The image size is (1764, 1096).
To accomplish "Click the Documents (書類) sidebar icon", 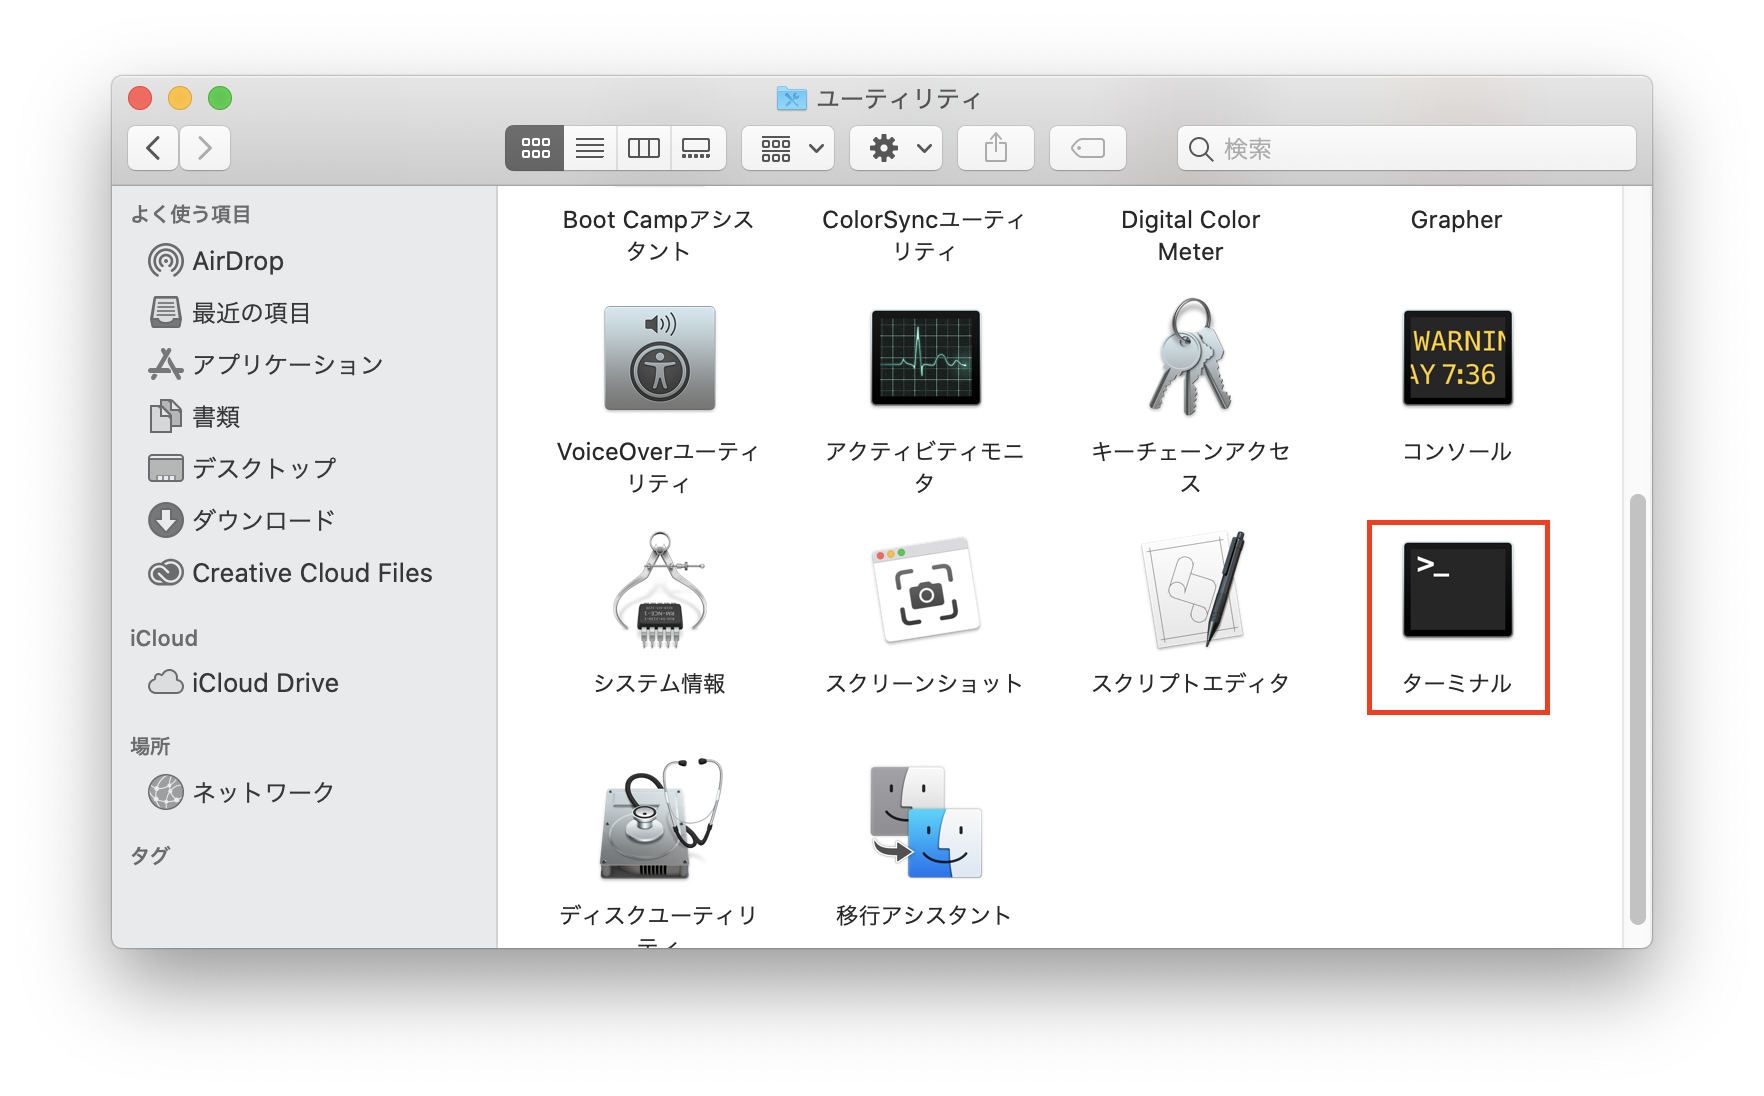I will tap(166, 416).
